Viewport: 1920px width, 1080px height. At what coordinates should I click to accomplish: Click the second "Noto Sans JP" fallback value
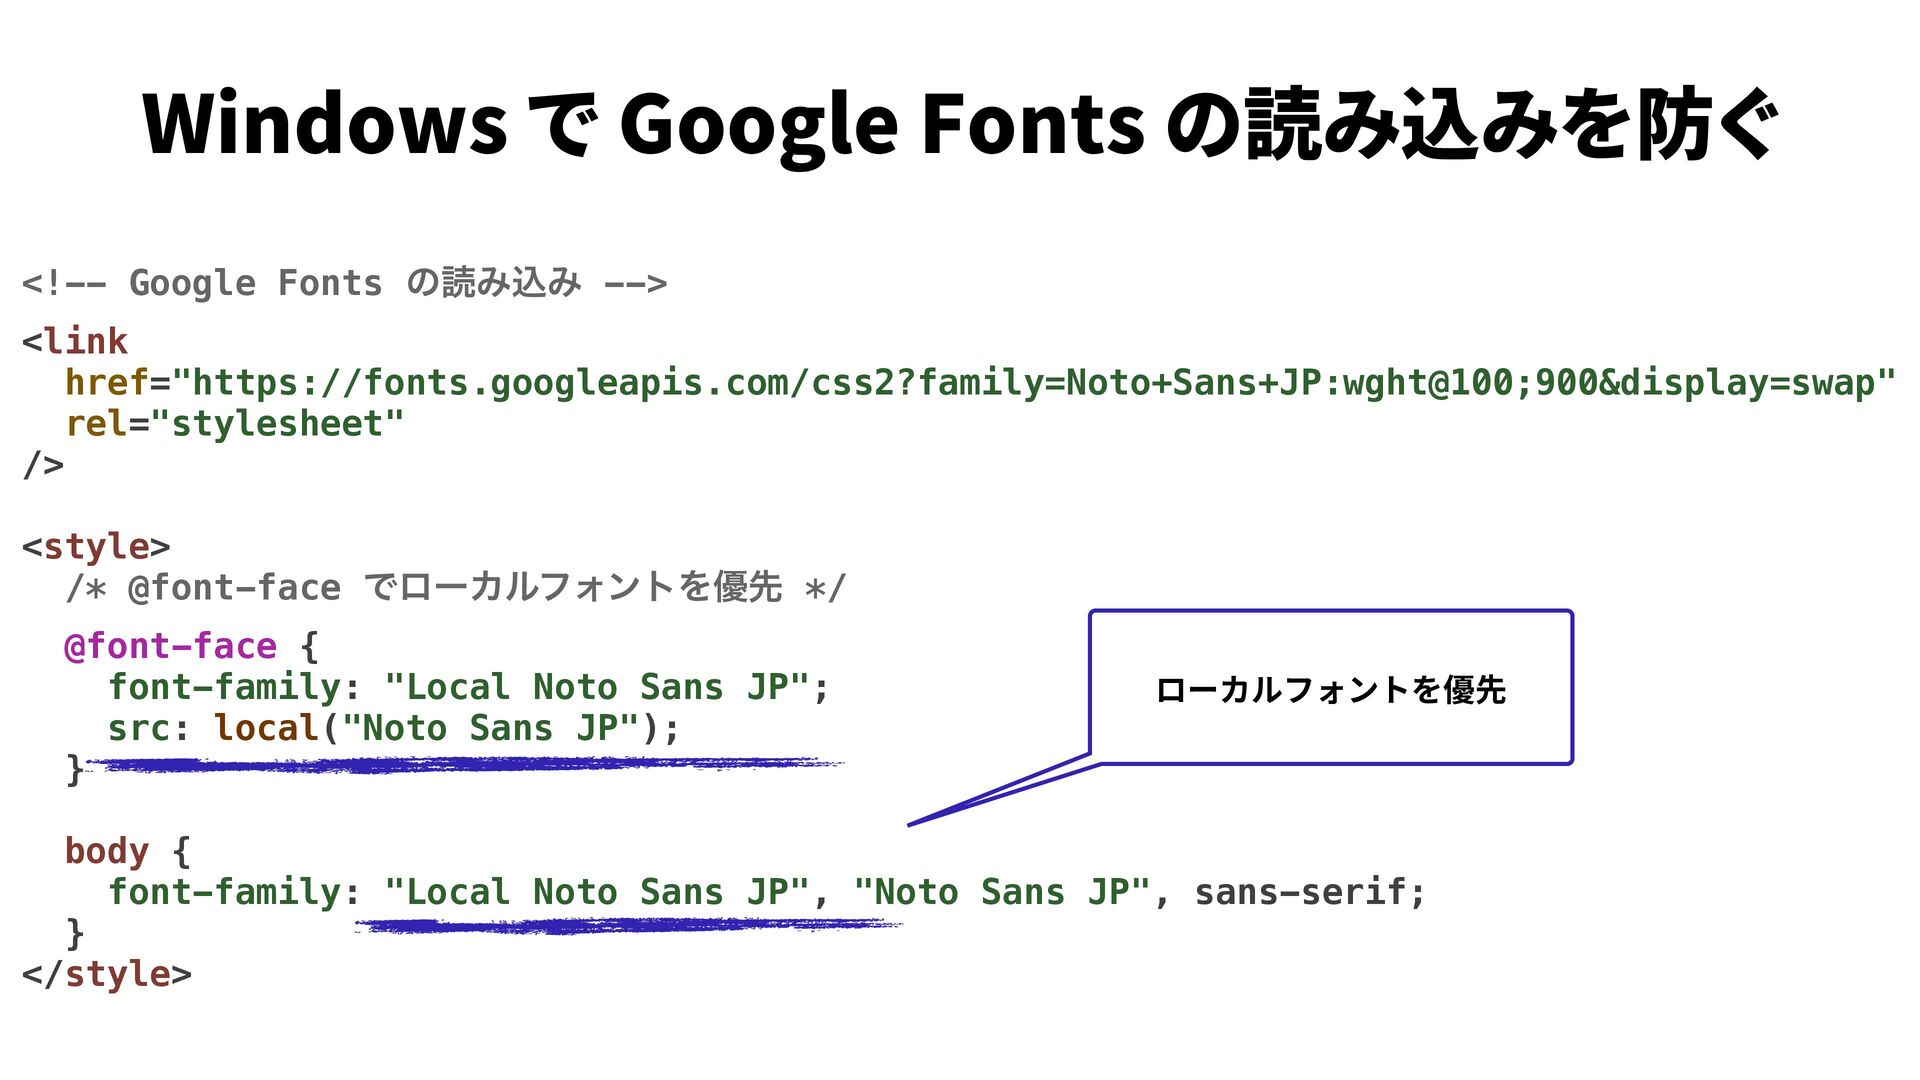point(1002,892)
